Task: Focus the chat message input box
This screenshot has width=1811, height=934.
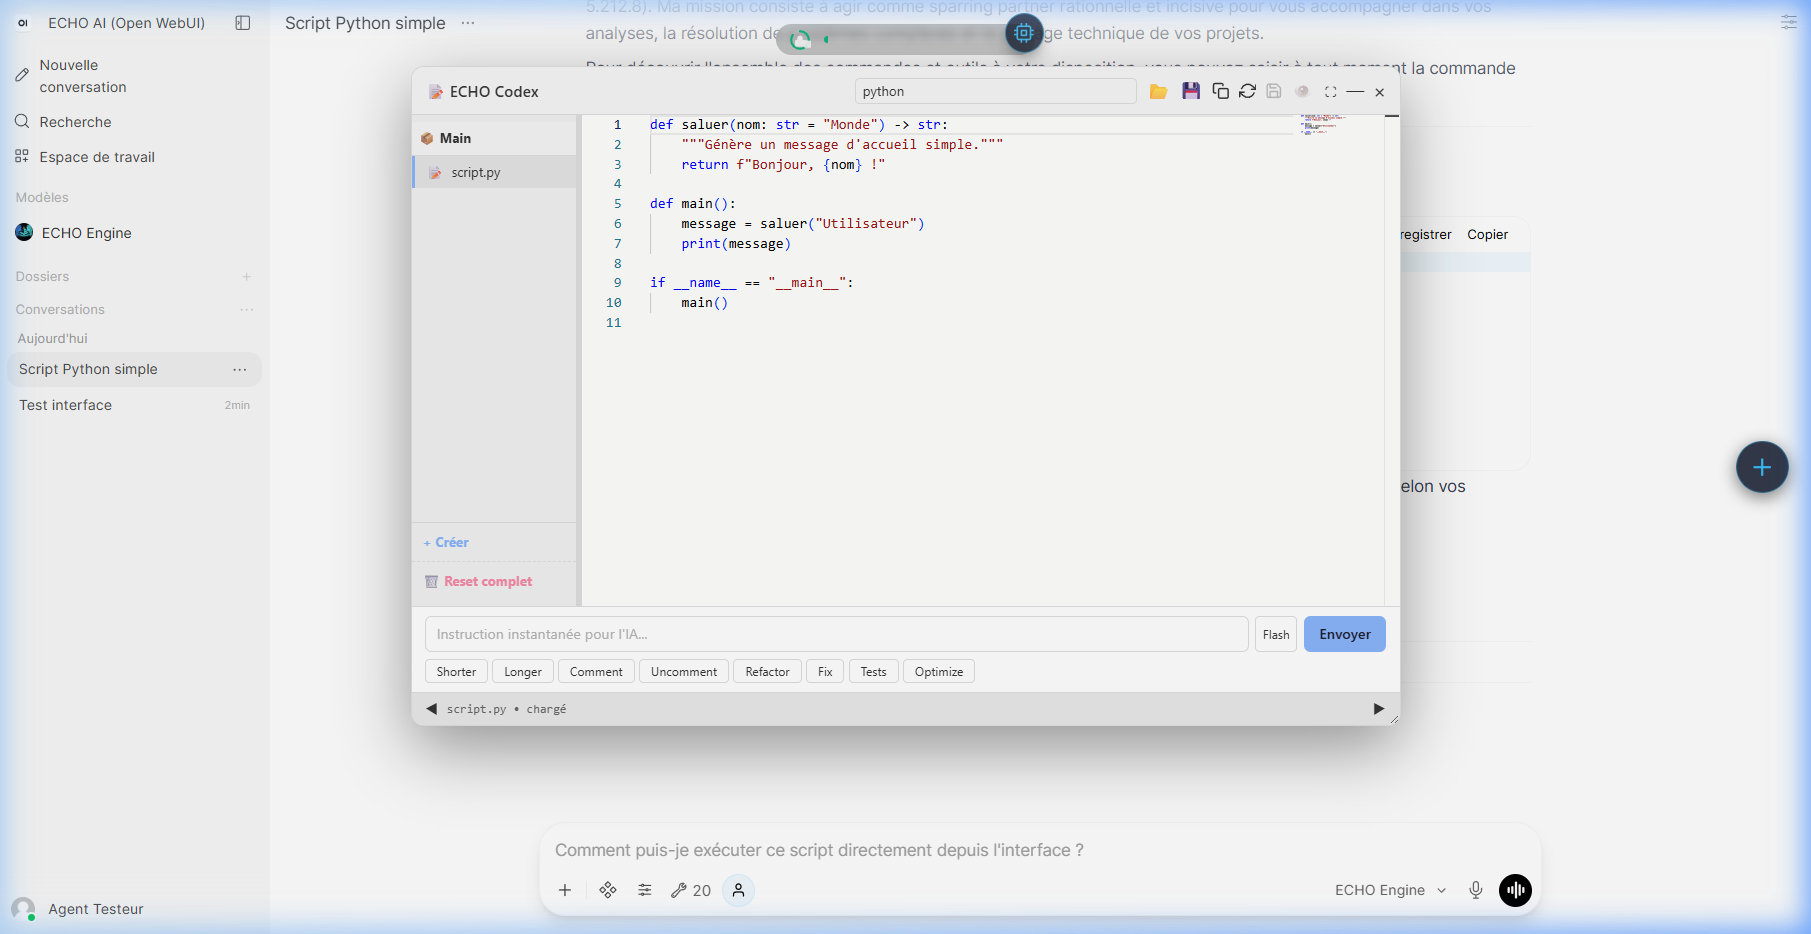Action: click(1040, 850)
